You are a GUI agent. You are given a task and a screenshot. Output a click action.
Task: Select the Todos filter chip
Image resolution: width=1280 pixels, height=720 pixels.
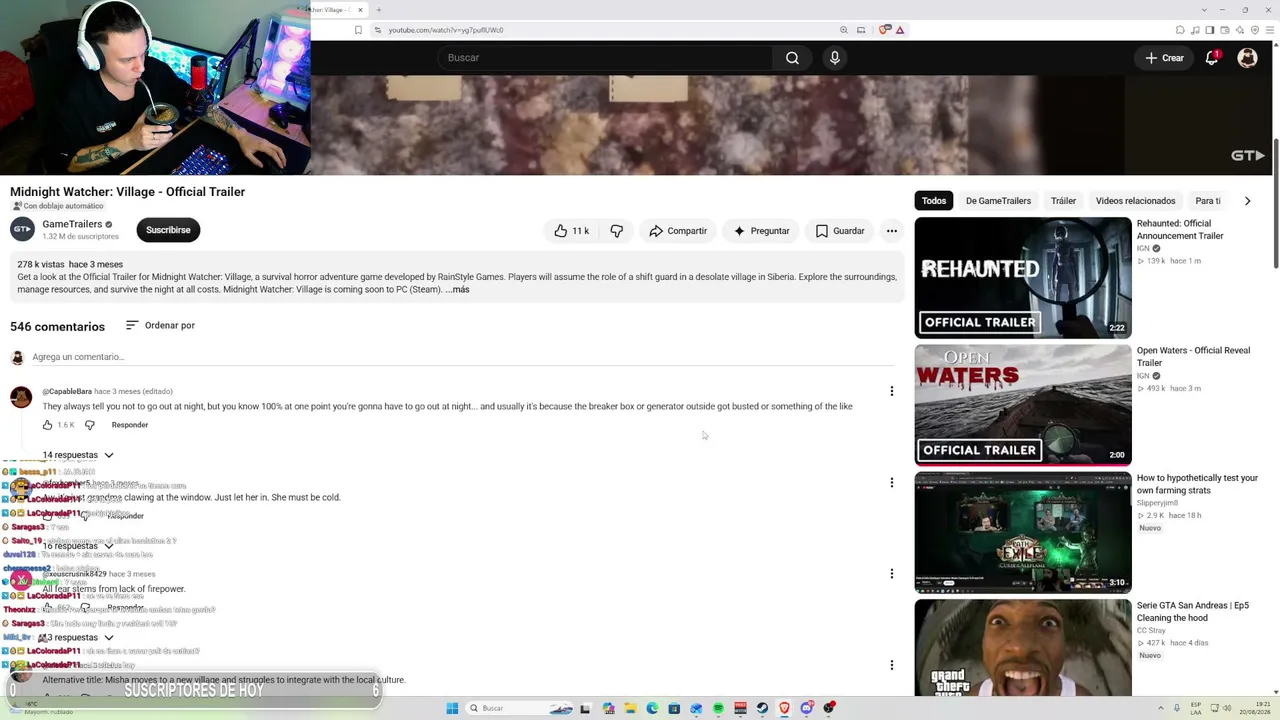[934, 201]
